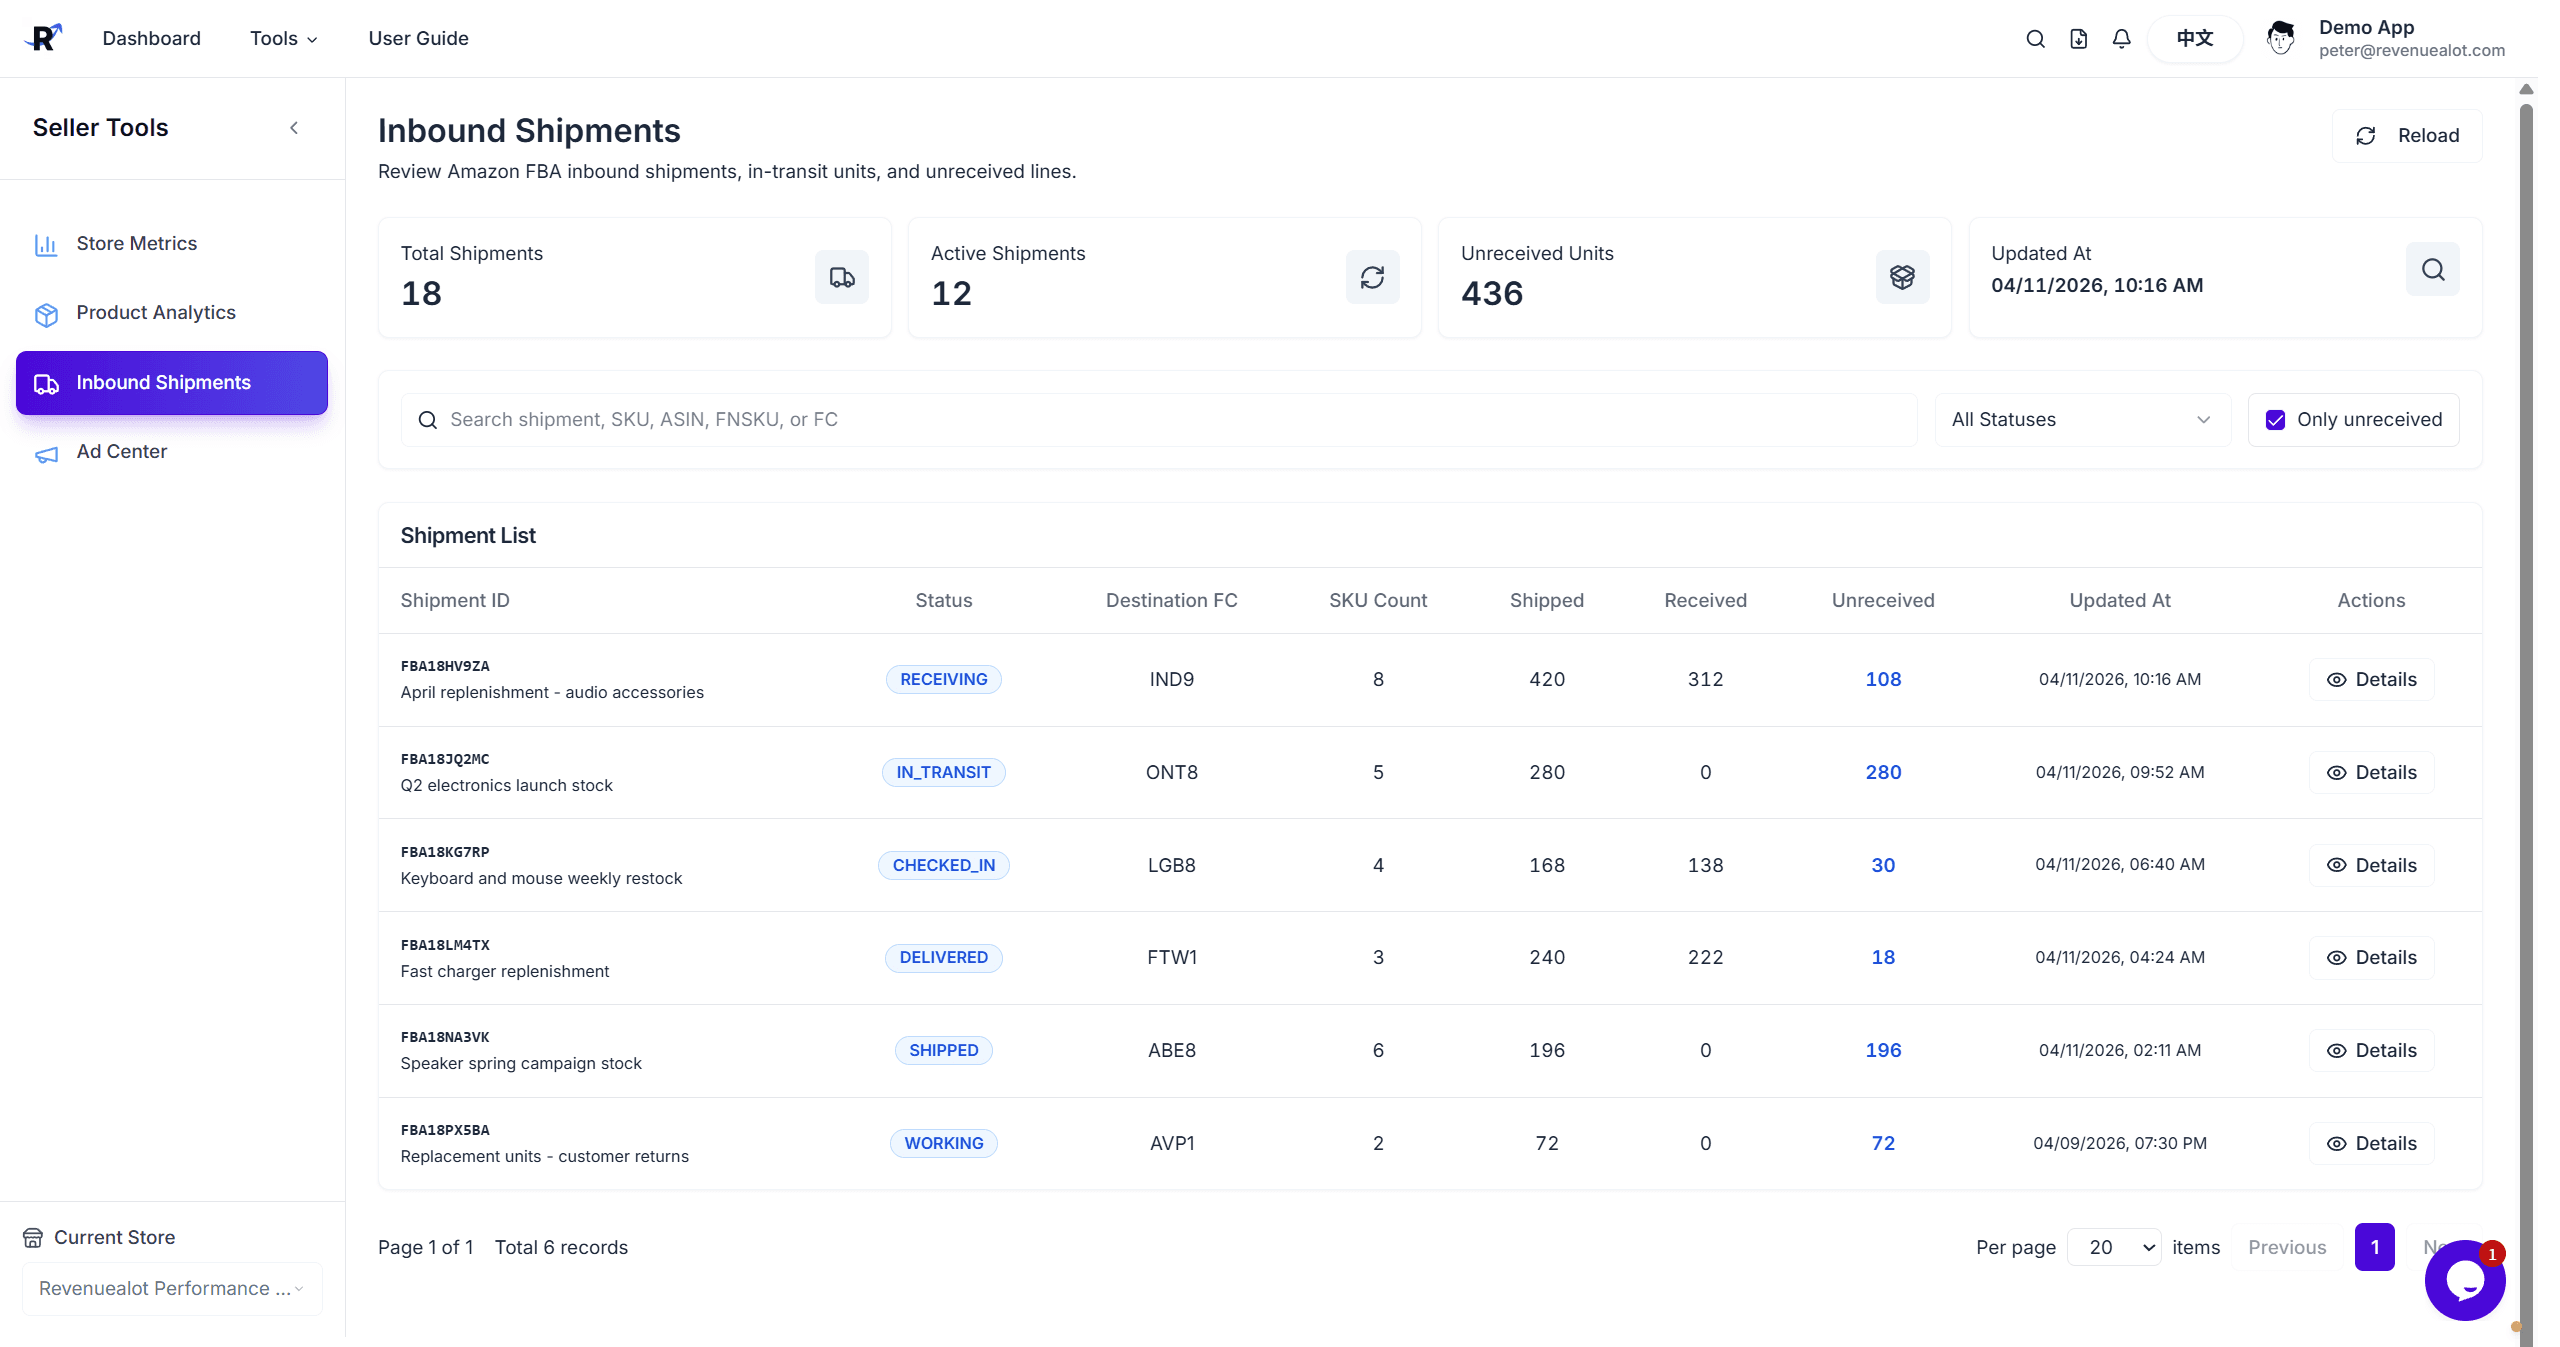Click the Inbound Shipments sidebar truck icon

click(46, 384)
